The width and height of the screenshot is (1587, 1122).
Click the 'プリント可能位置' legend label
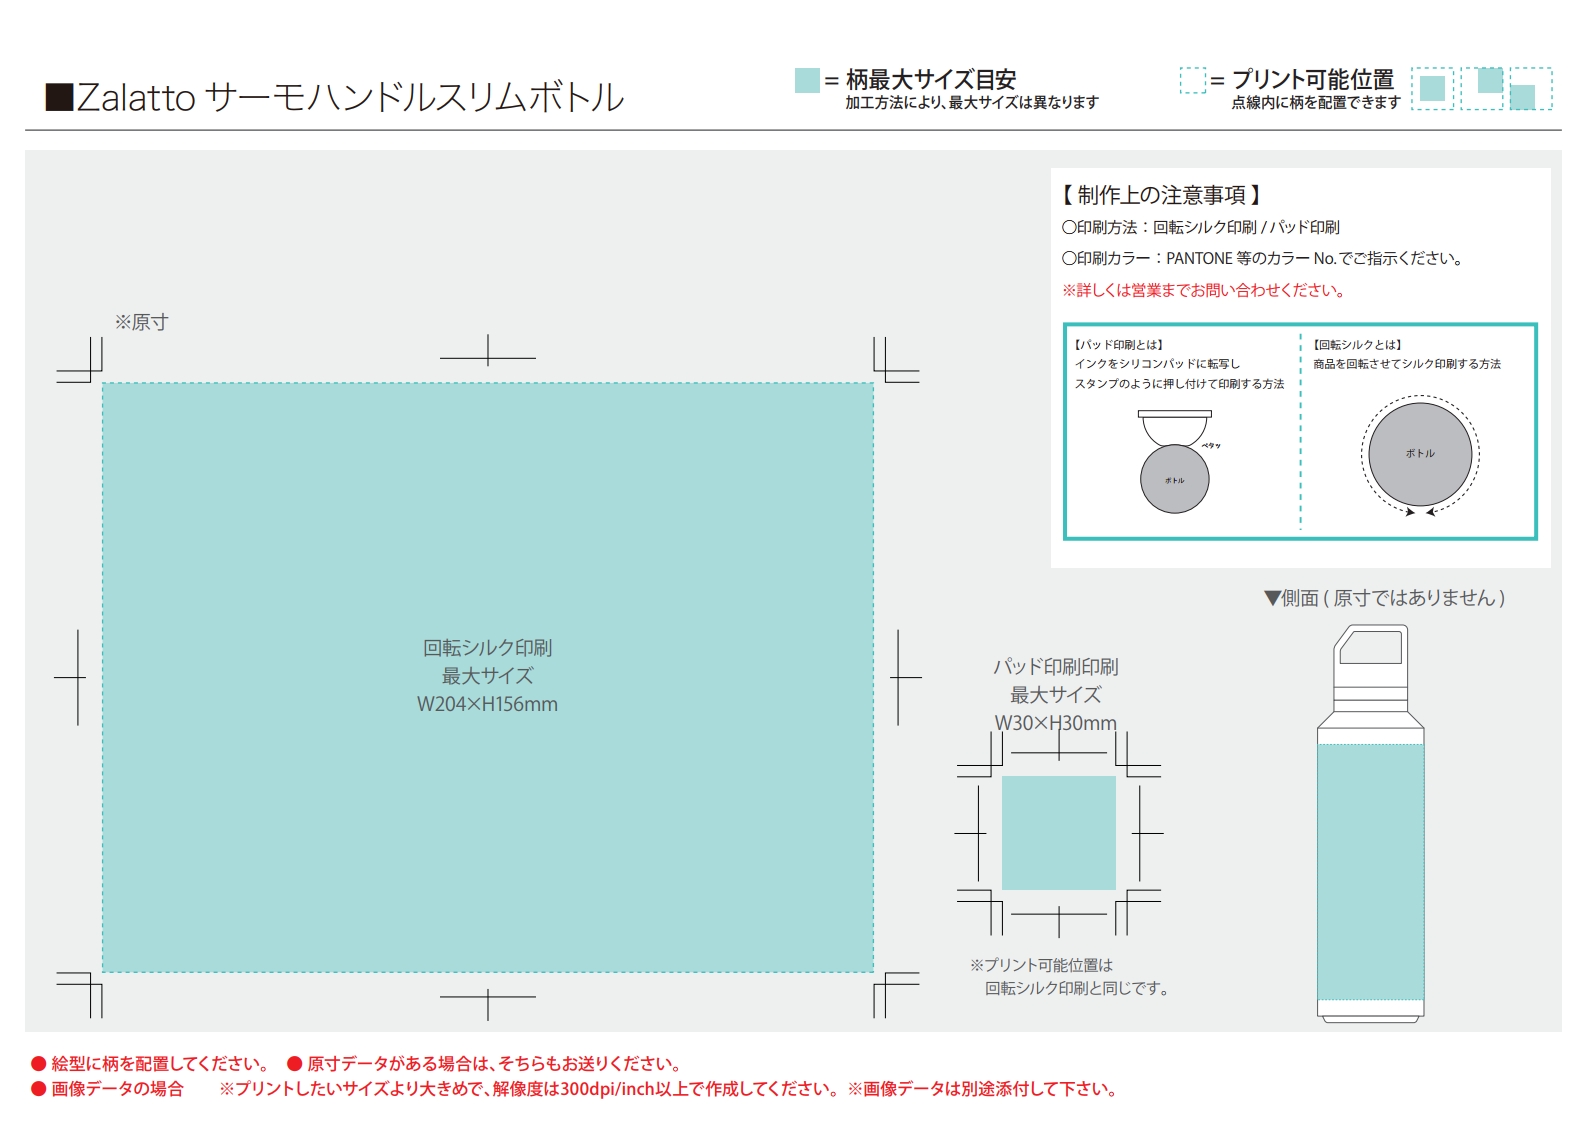[x=1313, y=79]
